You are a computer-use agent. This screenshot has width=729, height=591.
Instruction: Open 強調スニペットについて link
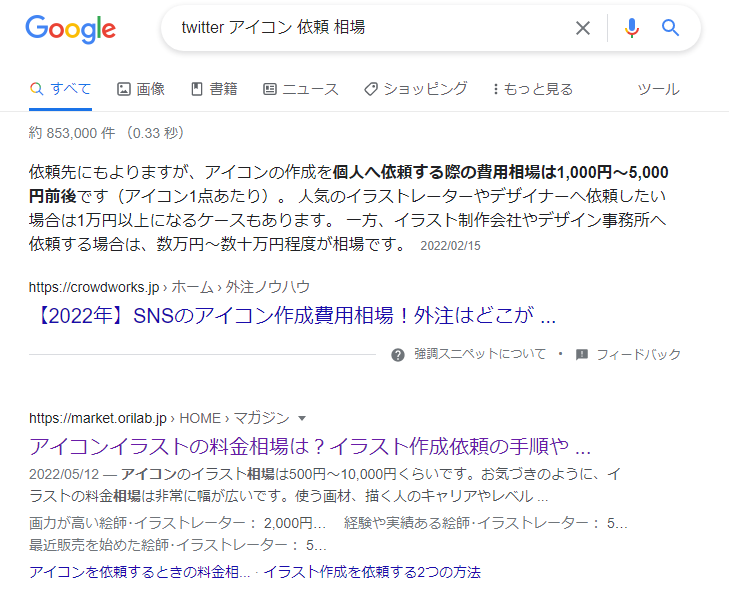tap(480, 354)
